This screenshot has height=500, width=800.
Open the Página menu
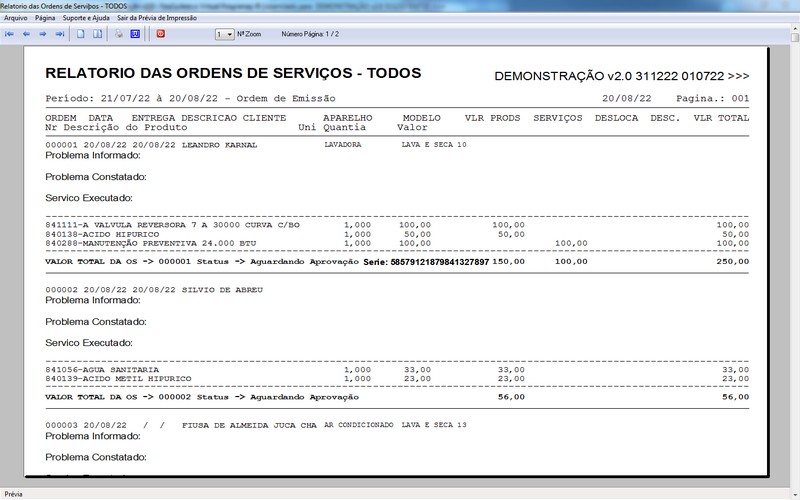tap(45, 18)
